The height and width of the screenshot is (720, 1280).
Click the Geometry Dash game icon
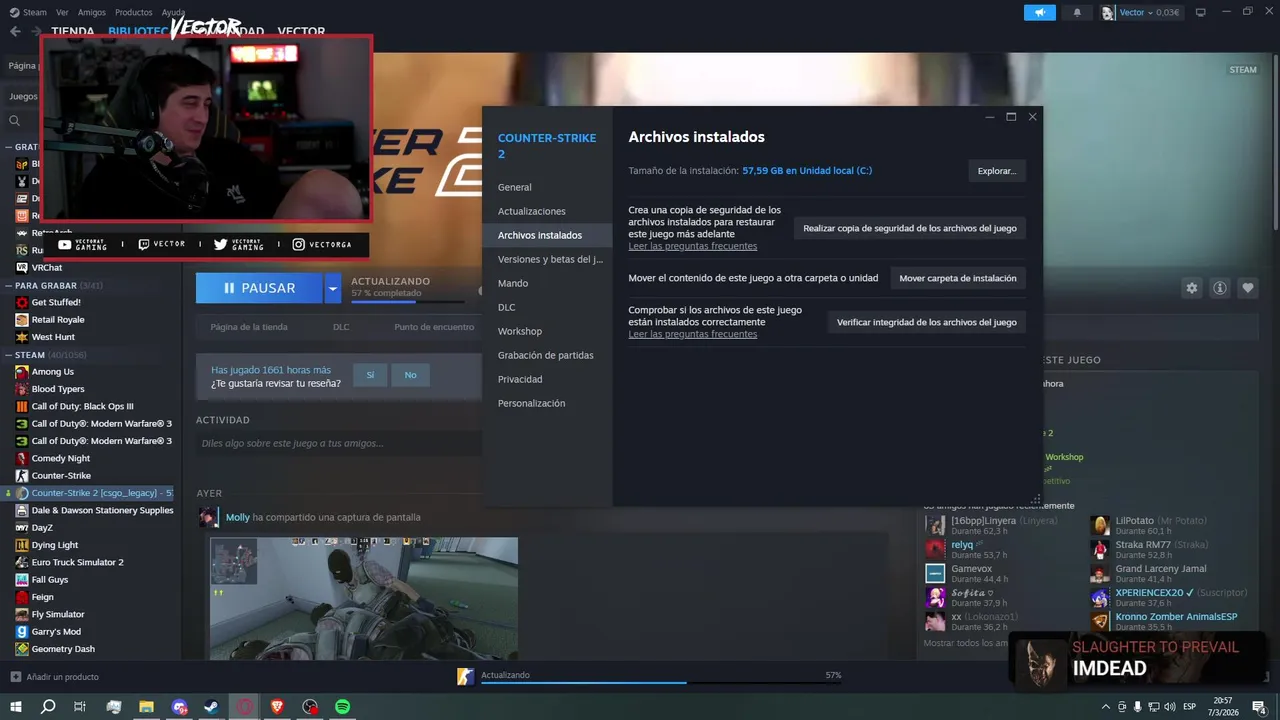[x=22, y=648]
